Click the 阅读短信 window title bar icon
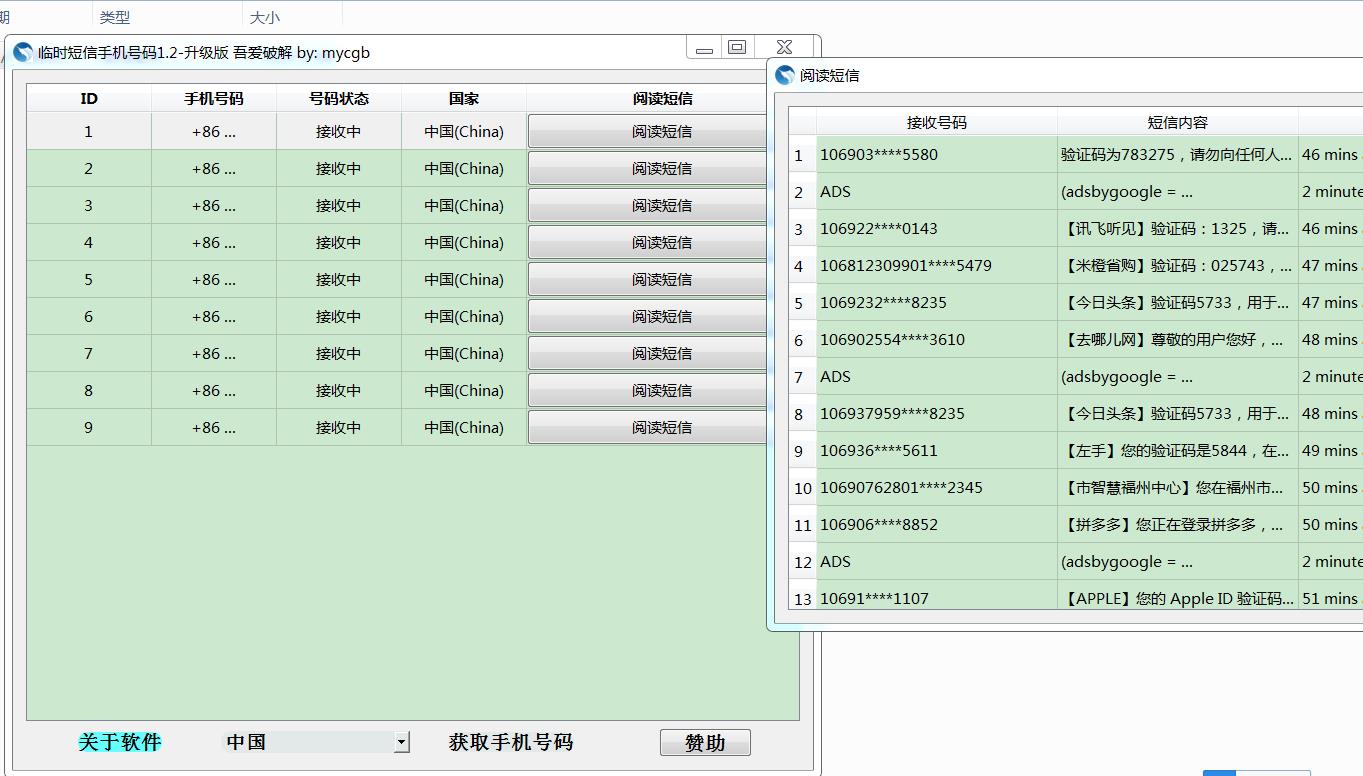Viewport: 1363px width, 776px height. click(786, 75)
